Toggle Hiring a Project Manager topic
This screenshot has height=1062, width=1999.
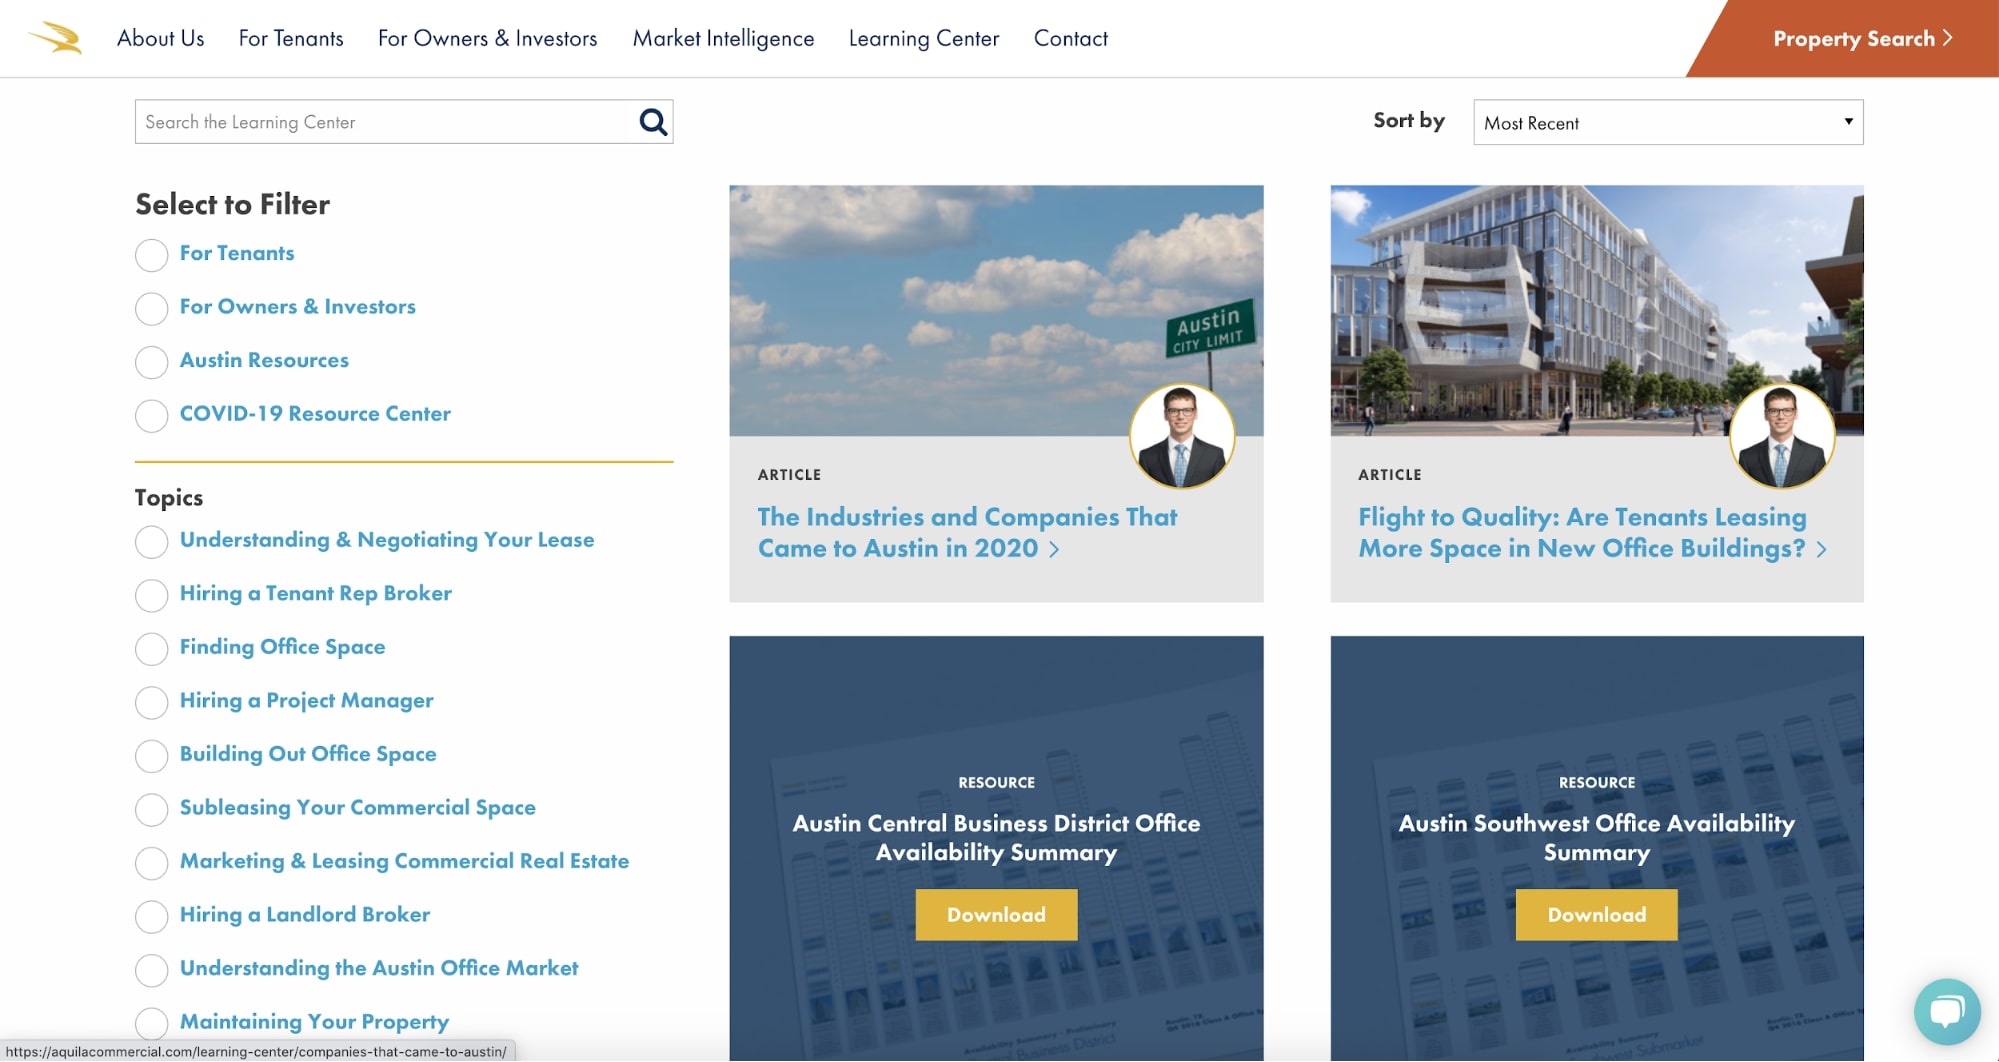[x=151, y=703]
